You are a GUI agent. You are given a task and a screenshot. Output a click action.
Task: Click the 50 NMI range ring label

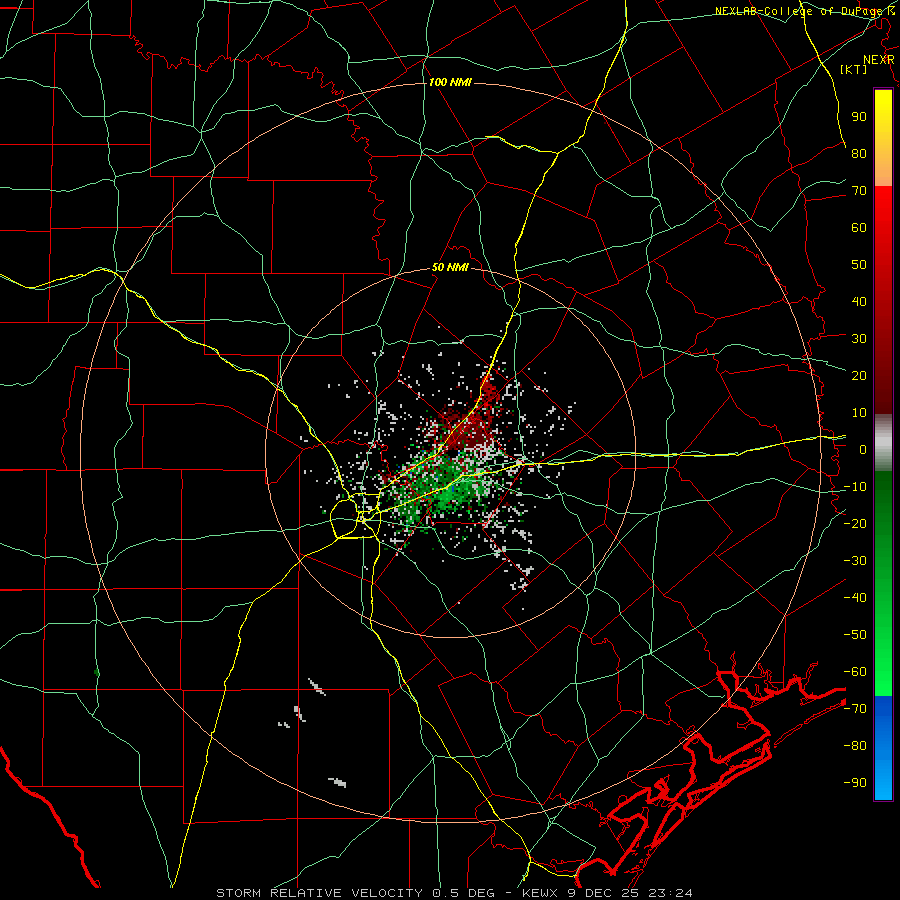pos(450,267)
